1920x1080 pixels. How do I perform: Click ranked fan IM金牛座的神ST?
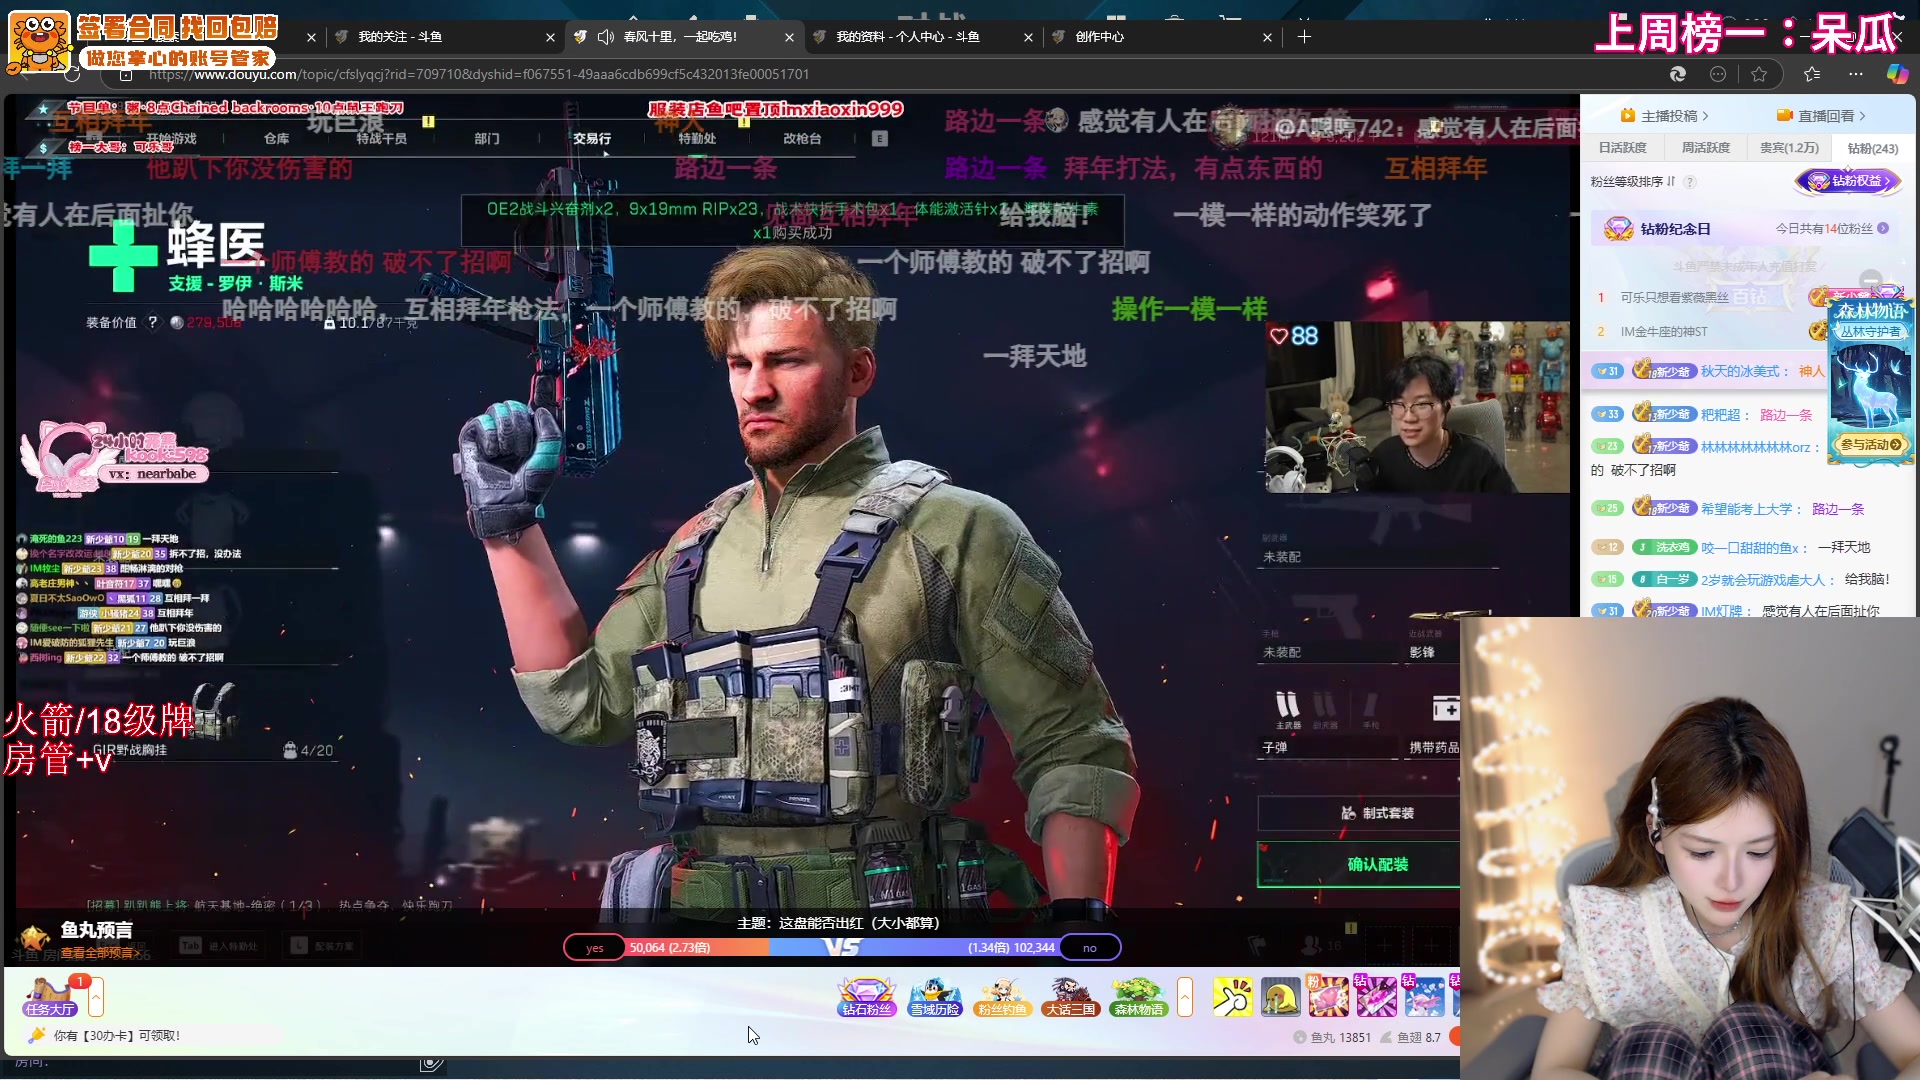pyautogui.click(x=1664, y=332)
